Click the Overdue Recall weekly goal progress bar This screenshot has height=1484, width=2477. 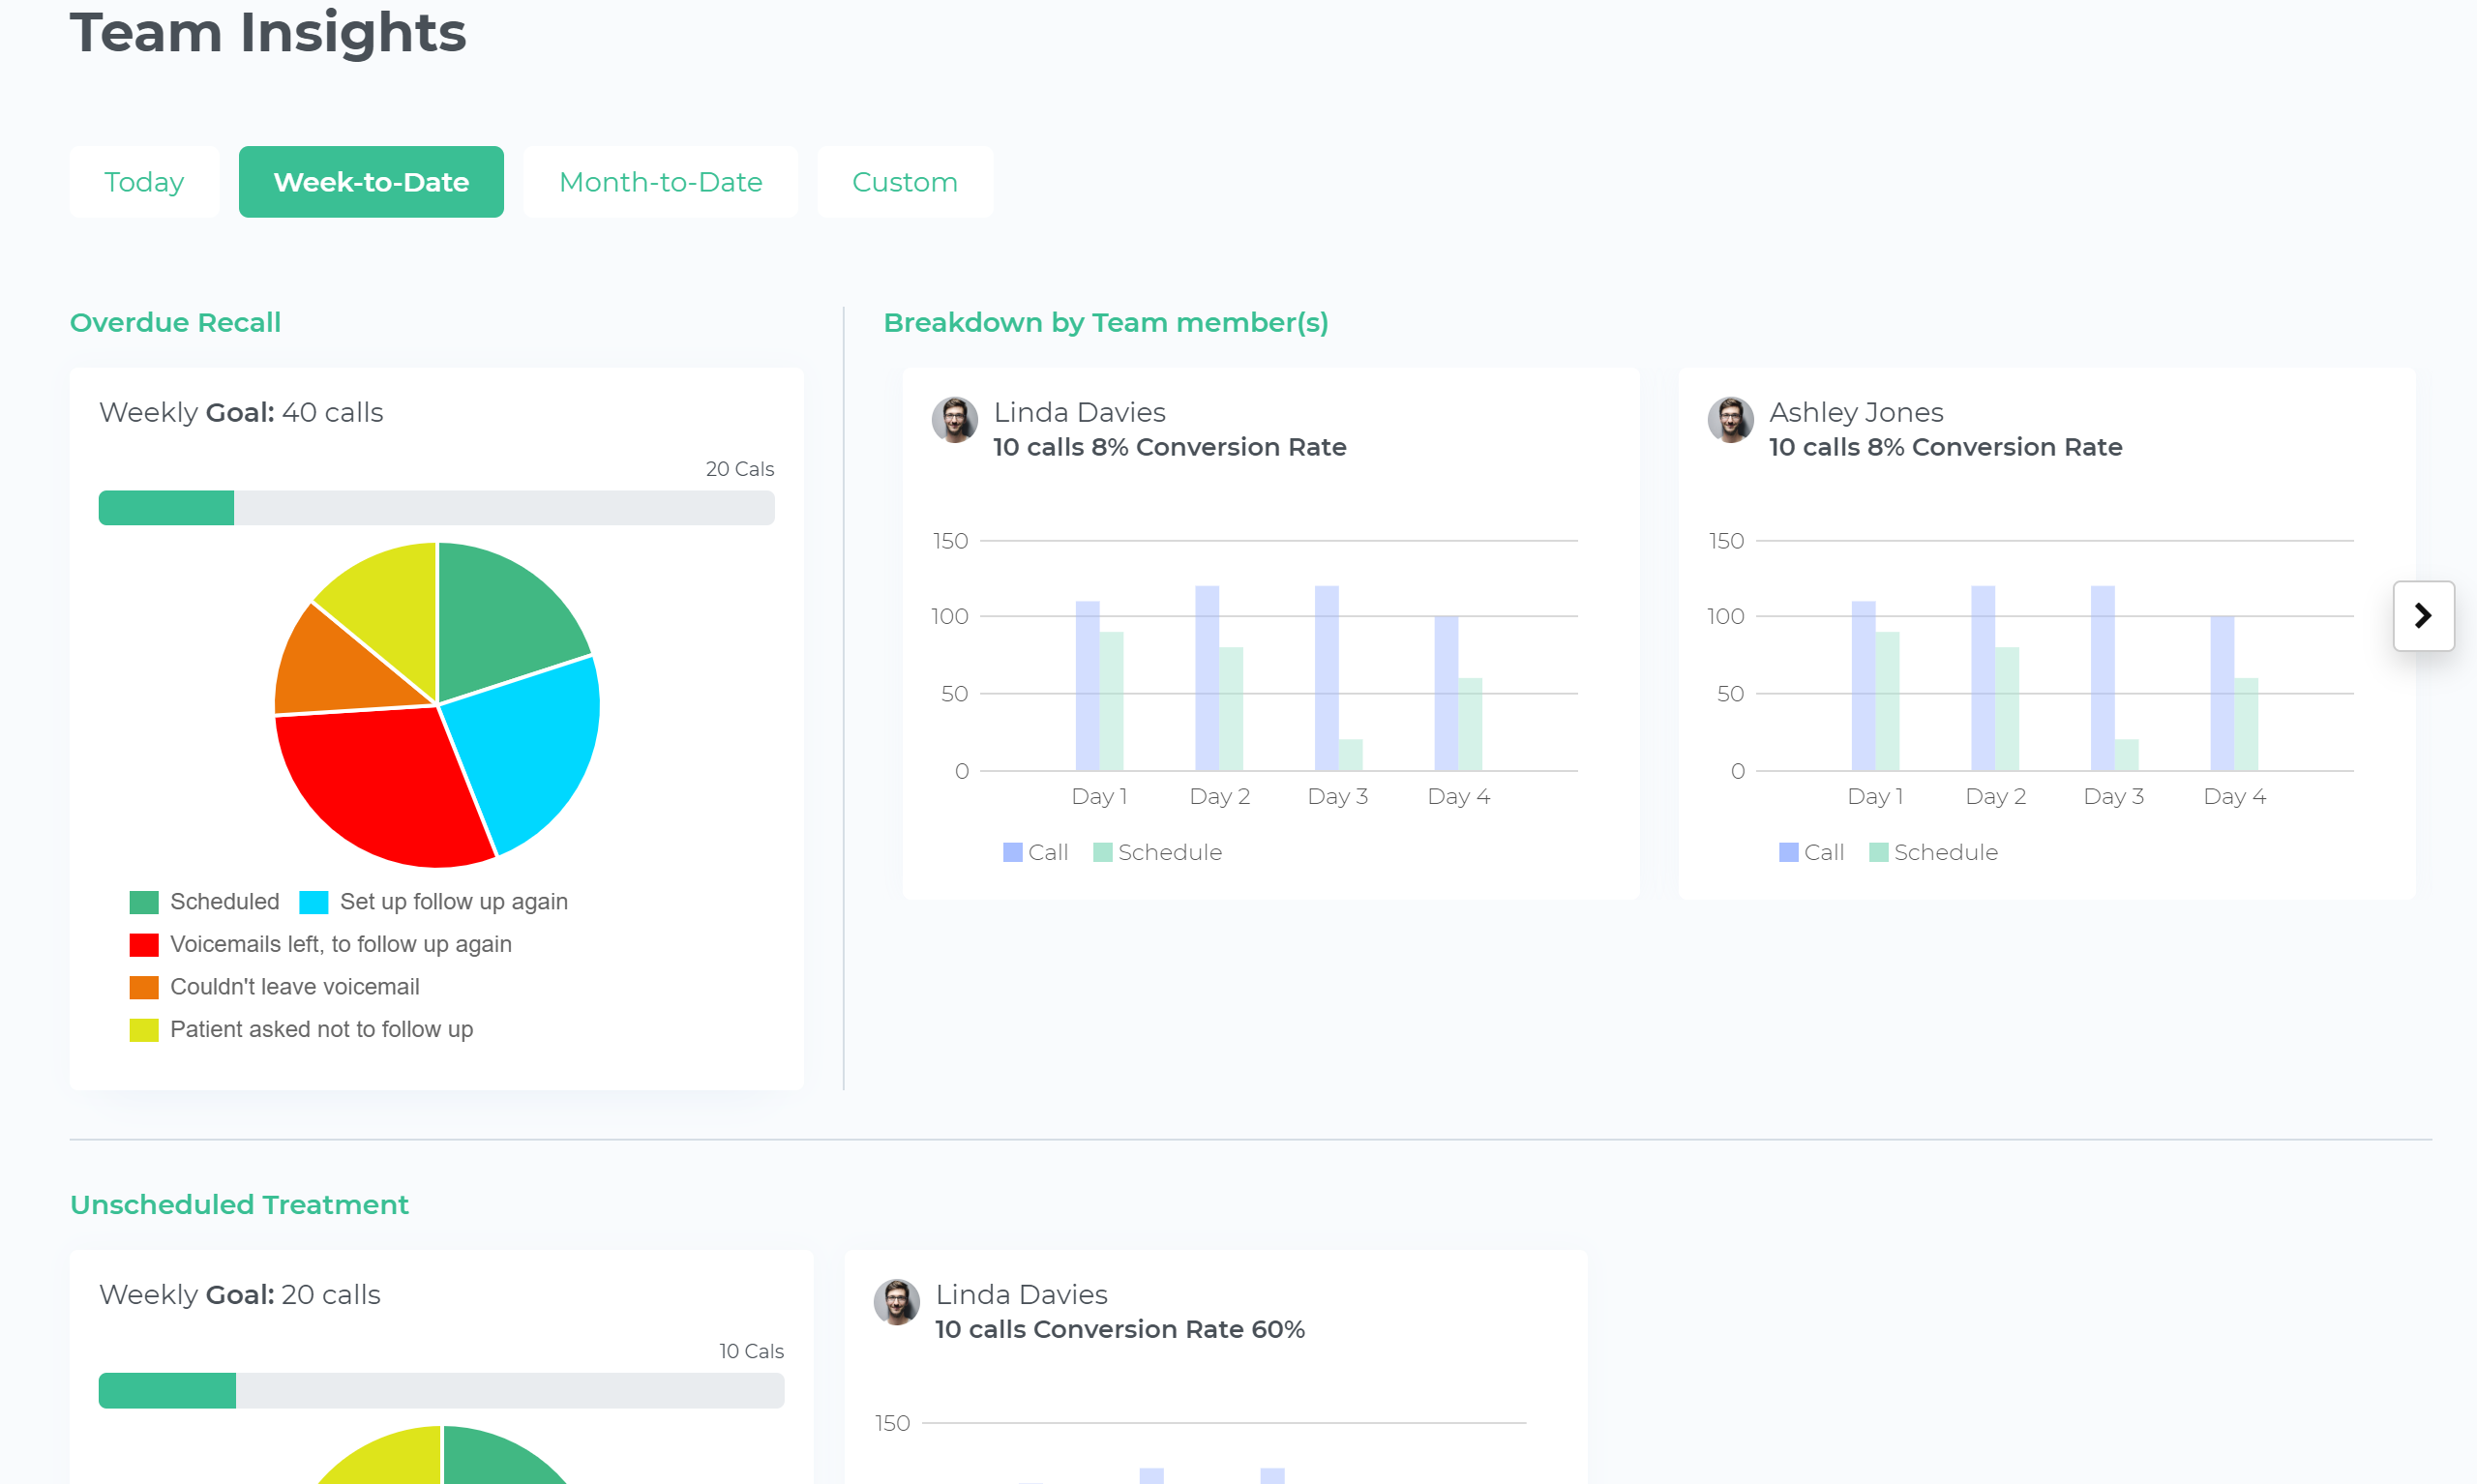click(x=436, y=508)
